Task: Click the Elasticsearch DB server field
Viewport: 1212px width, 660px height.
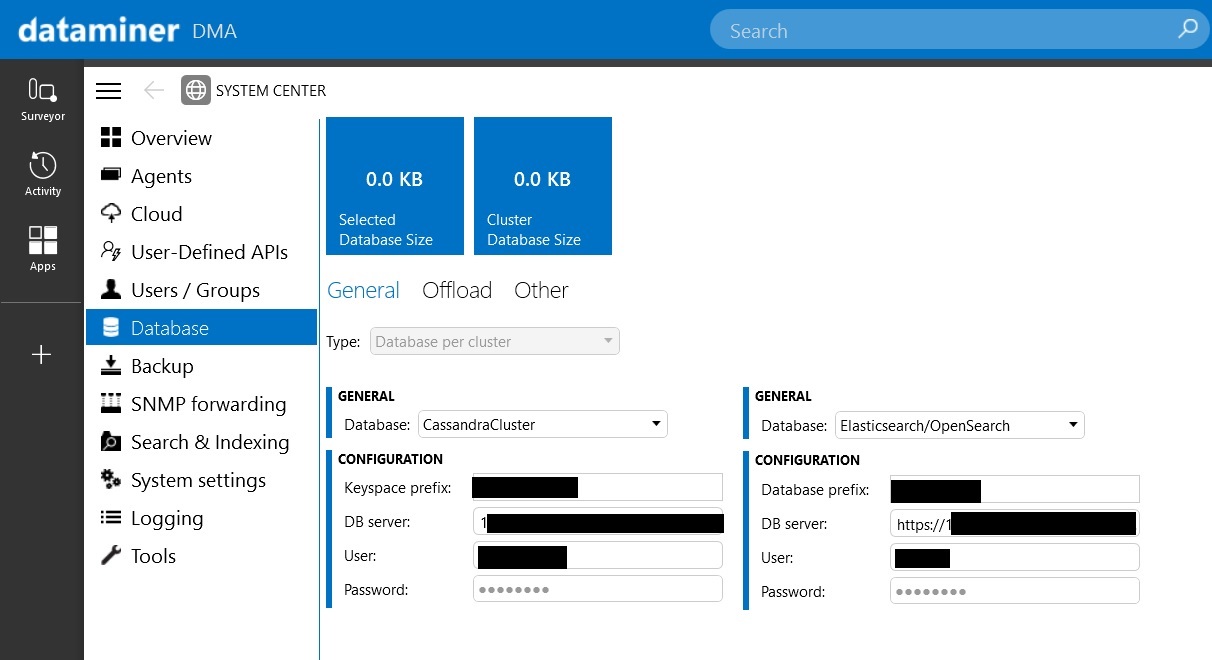Action: 1015,523
